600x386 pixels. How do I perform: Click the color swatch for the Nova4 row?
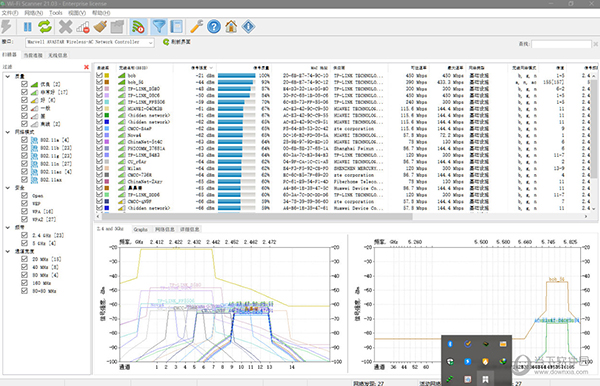point(107,135)
